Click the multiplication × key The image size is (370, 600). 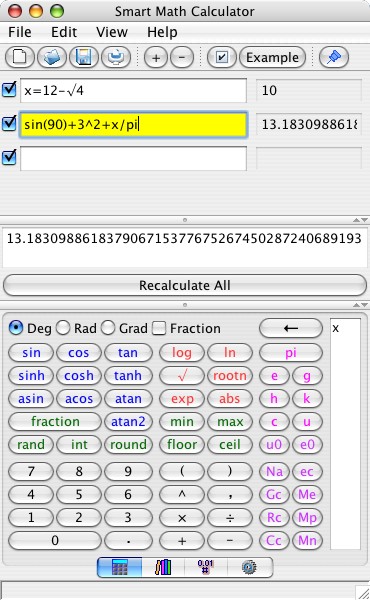pos(182,518)
